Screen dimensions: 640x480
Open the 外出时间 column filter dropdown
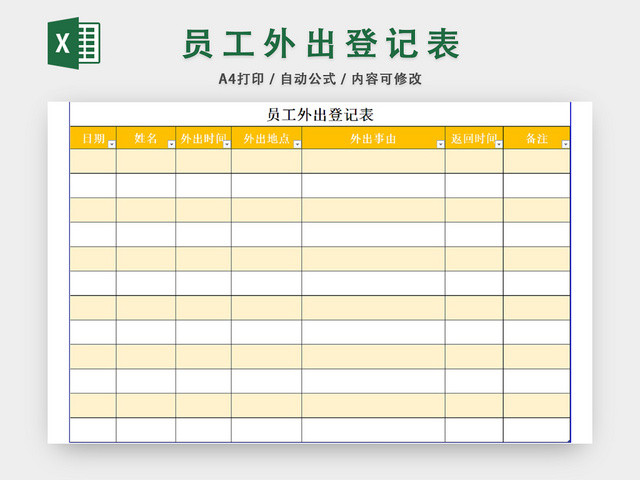[x=227, y=144]
